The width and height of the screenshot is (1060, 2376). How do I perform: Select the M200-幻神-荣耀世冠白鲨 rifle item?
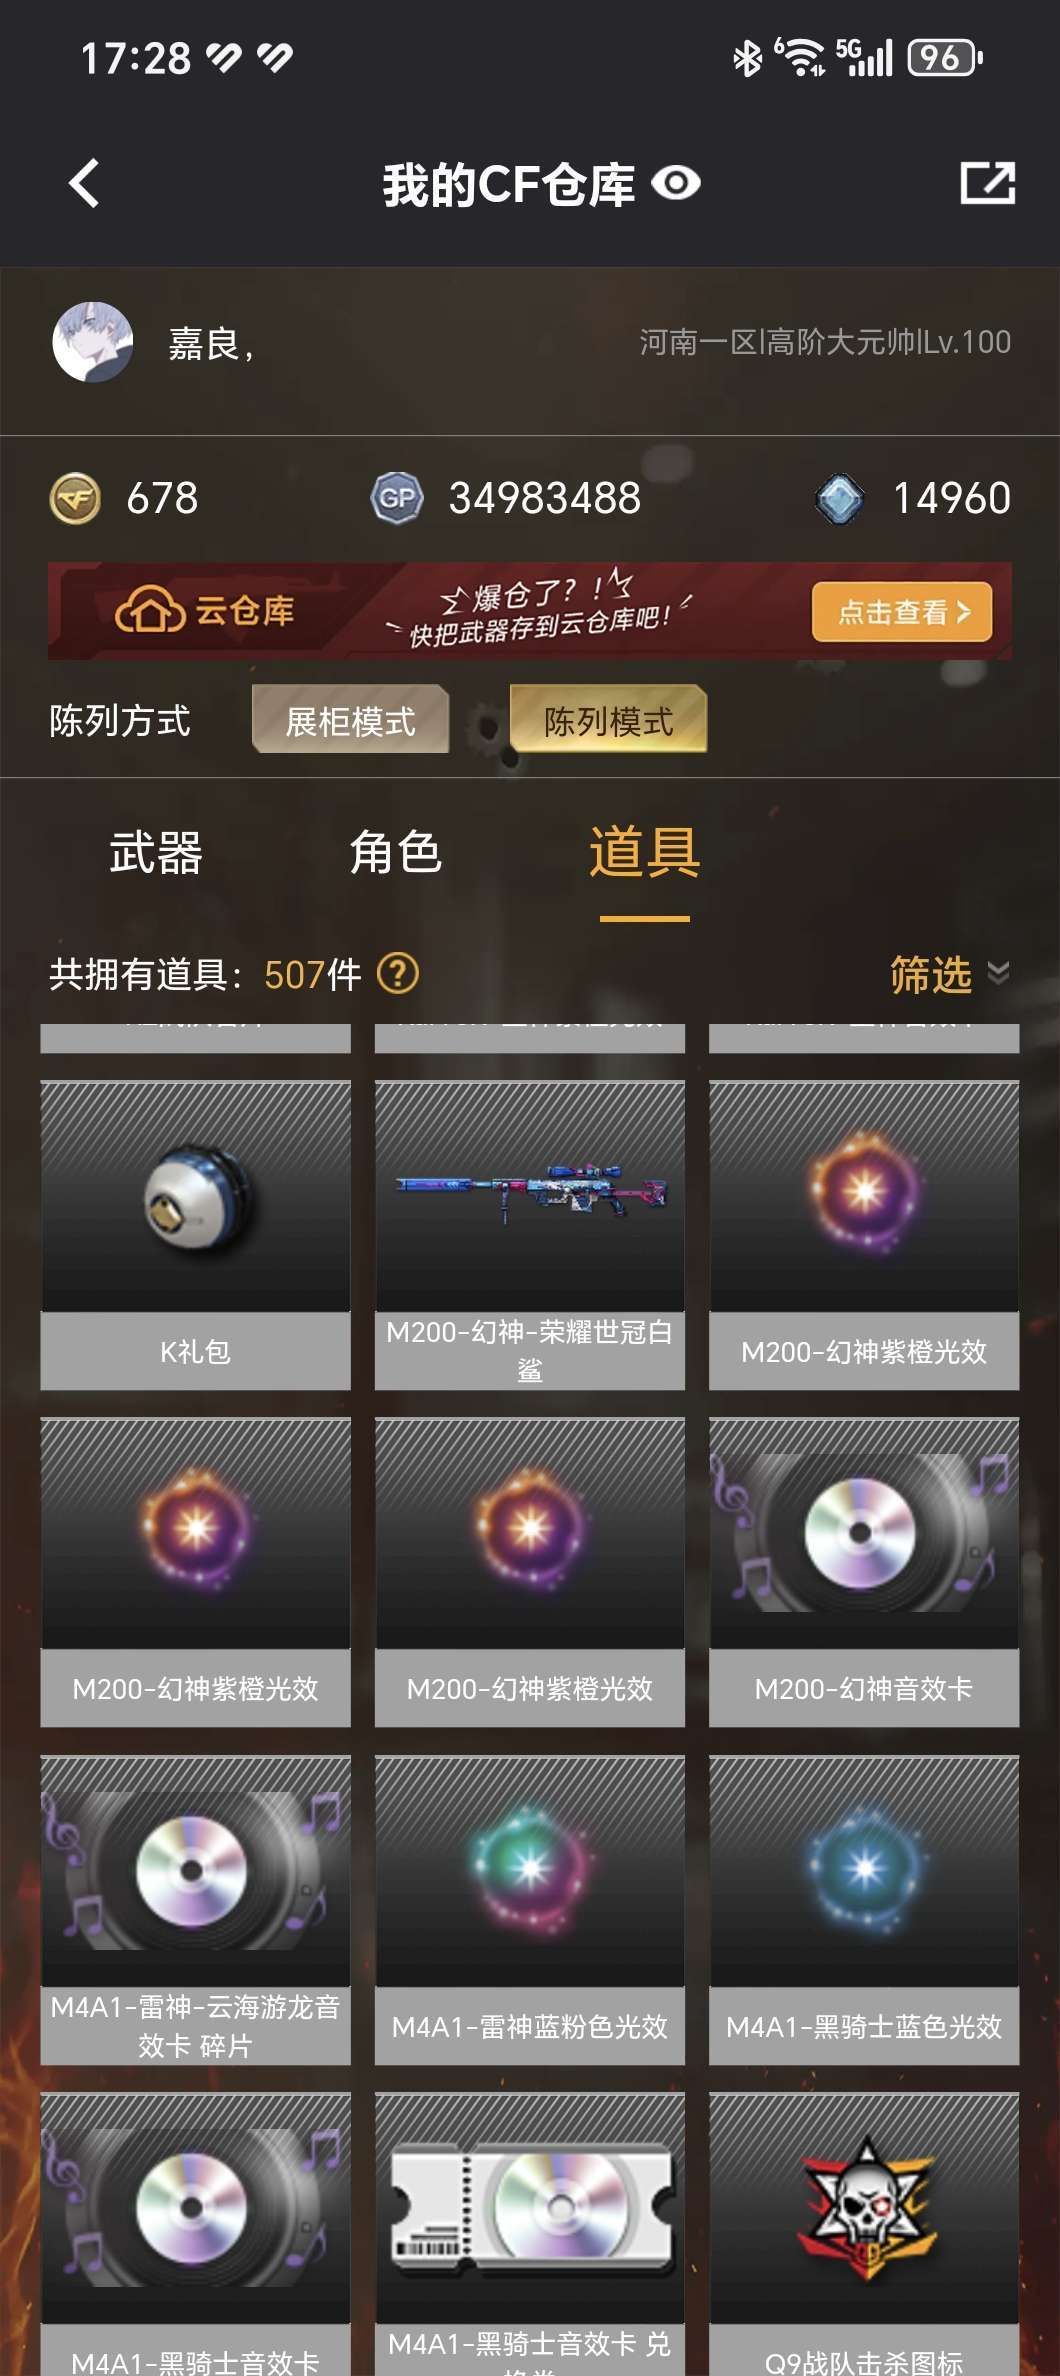point(530,1236)
